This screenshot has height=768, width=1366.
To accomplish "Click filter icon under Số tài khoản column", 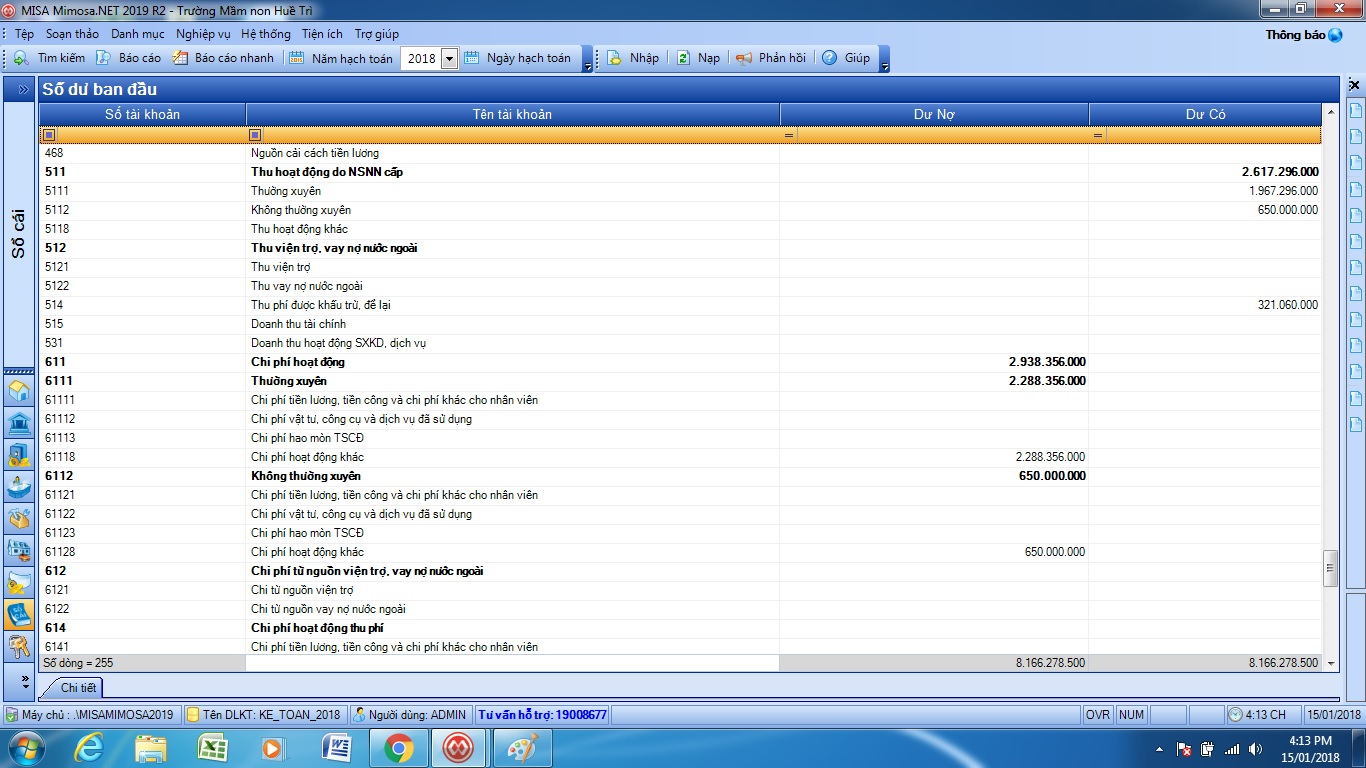I will (49, 134).
